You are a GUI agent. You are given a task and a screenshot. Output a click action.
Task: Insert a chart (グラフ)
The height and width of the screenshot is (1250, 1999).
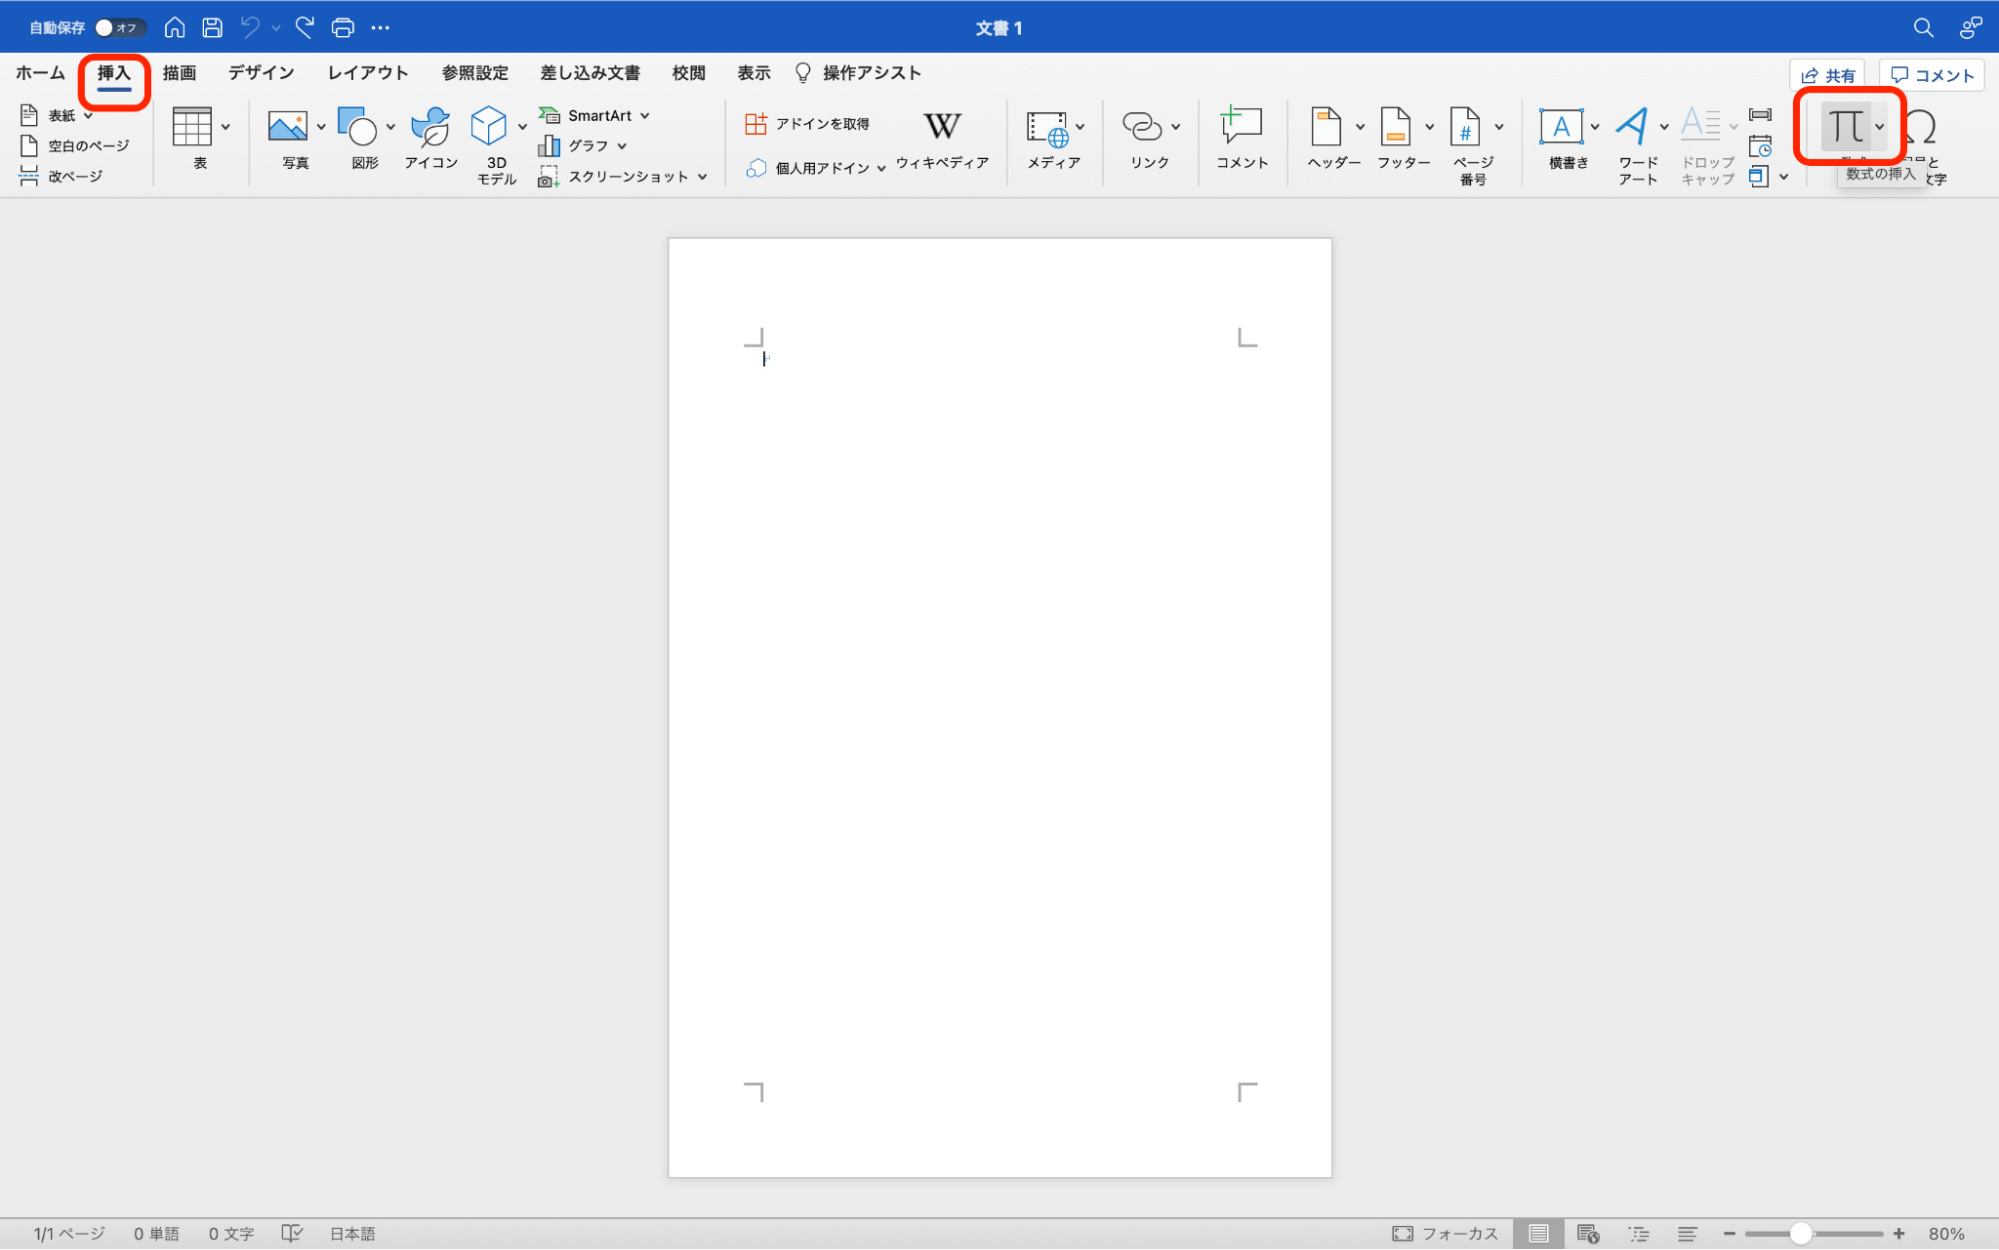(574, 146)
